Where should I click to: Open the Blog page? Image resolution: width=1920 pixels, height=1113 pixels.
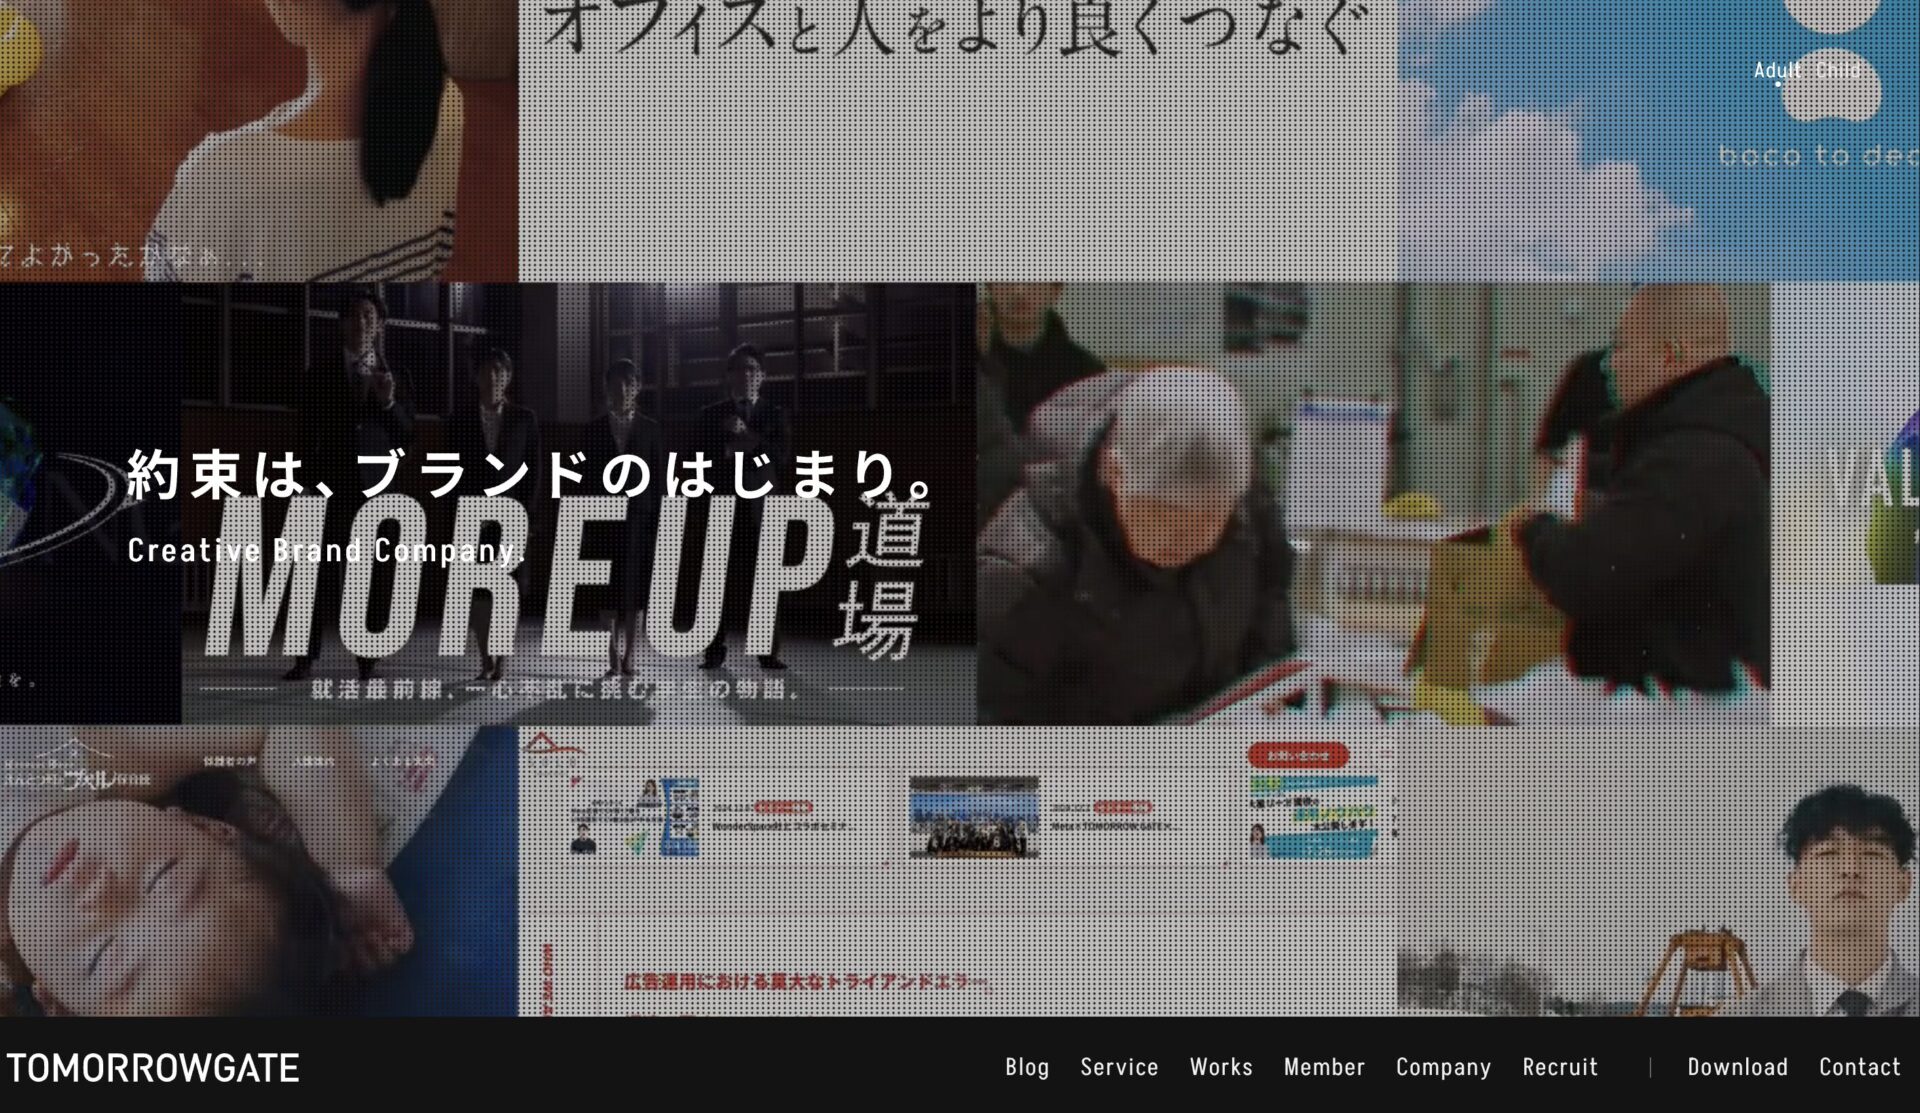[x=1027, y=1067]
